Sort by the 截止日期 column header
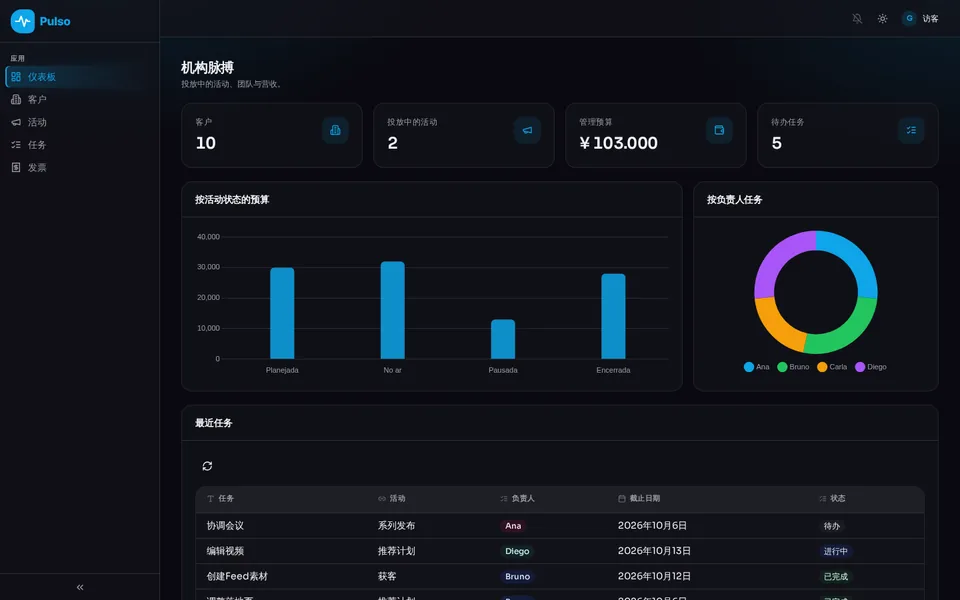 click(x=639, y=498)
